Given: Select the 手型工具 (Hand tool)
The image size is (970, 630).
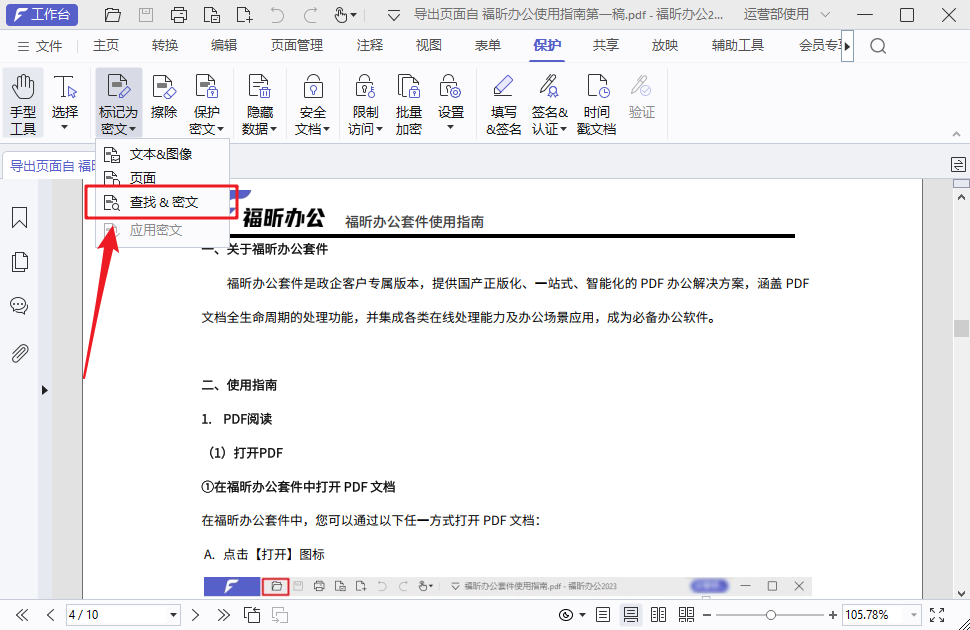Looking at the screenshot, I should (x=23, y=100).
